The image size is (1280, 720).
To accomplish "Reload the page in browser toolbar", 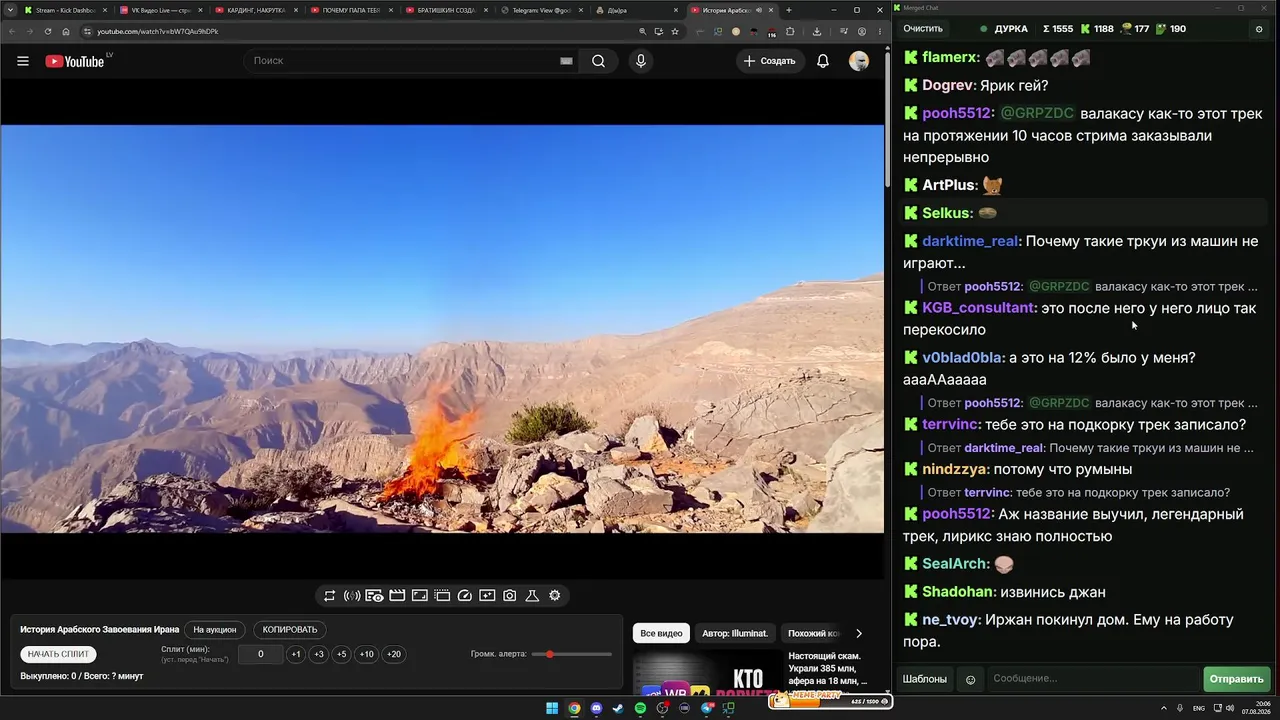I will point(48,31).
